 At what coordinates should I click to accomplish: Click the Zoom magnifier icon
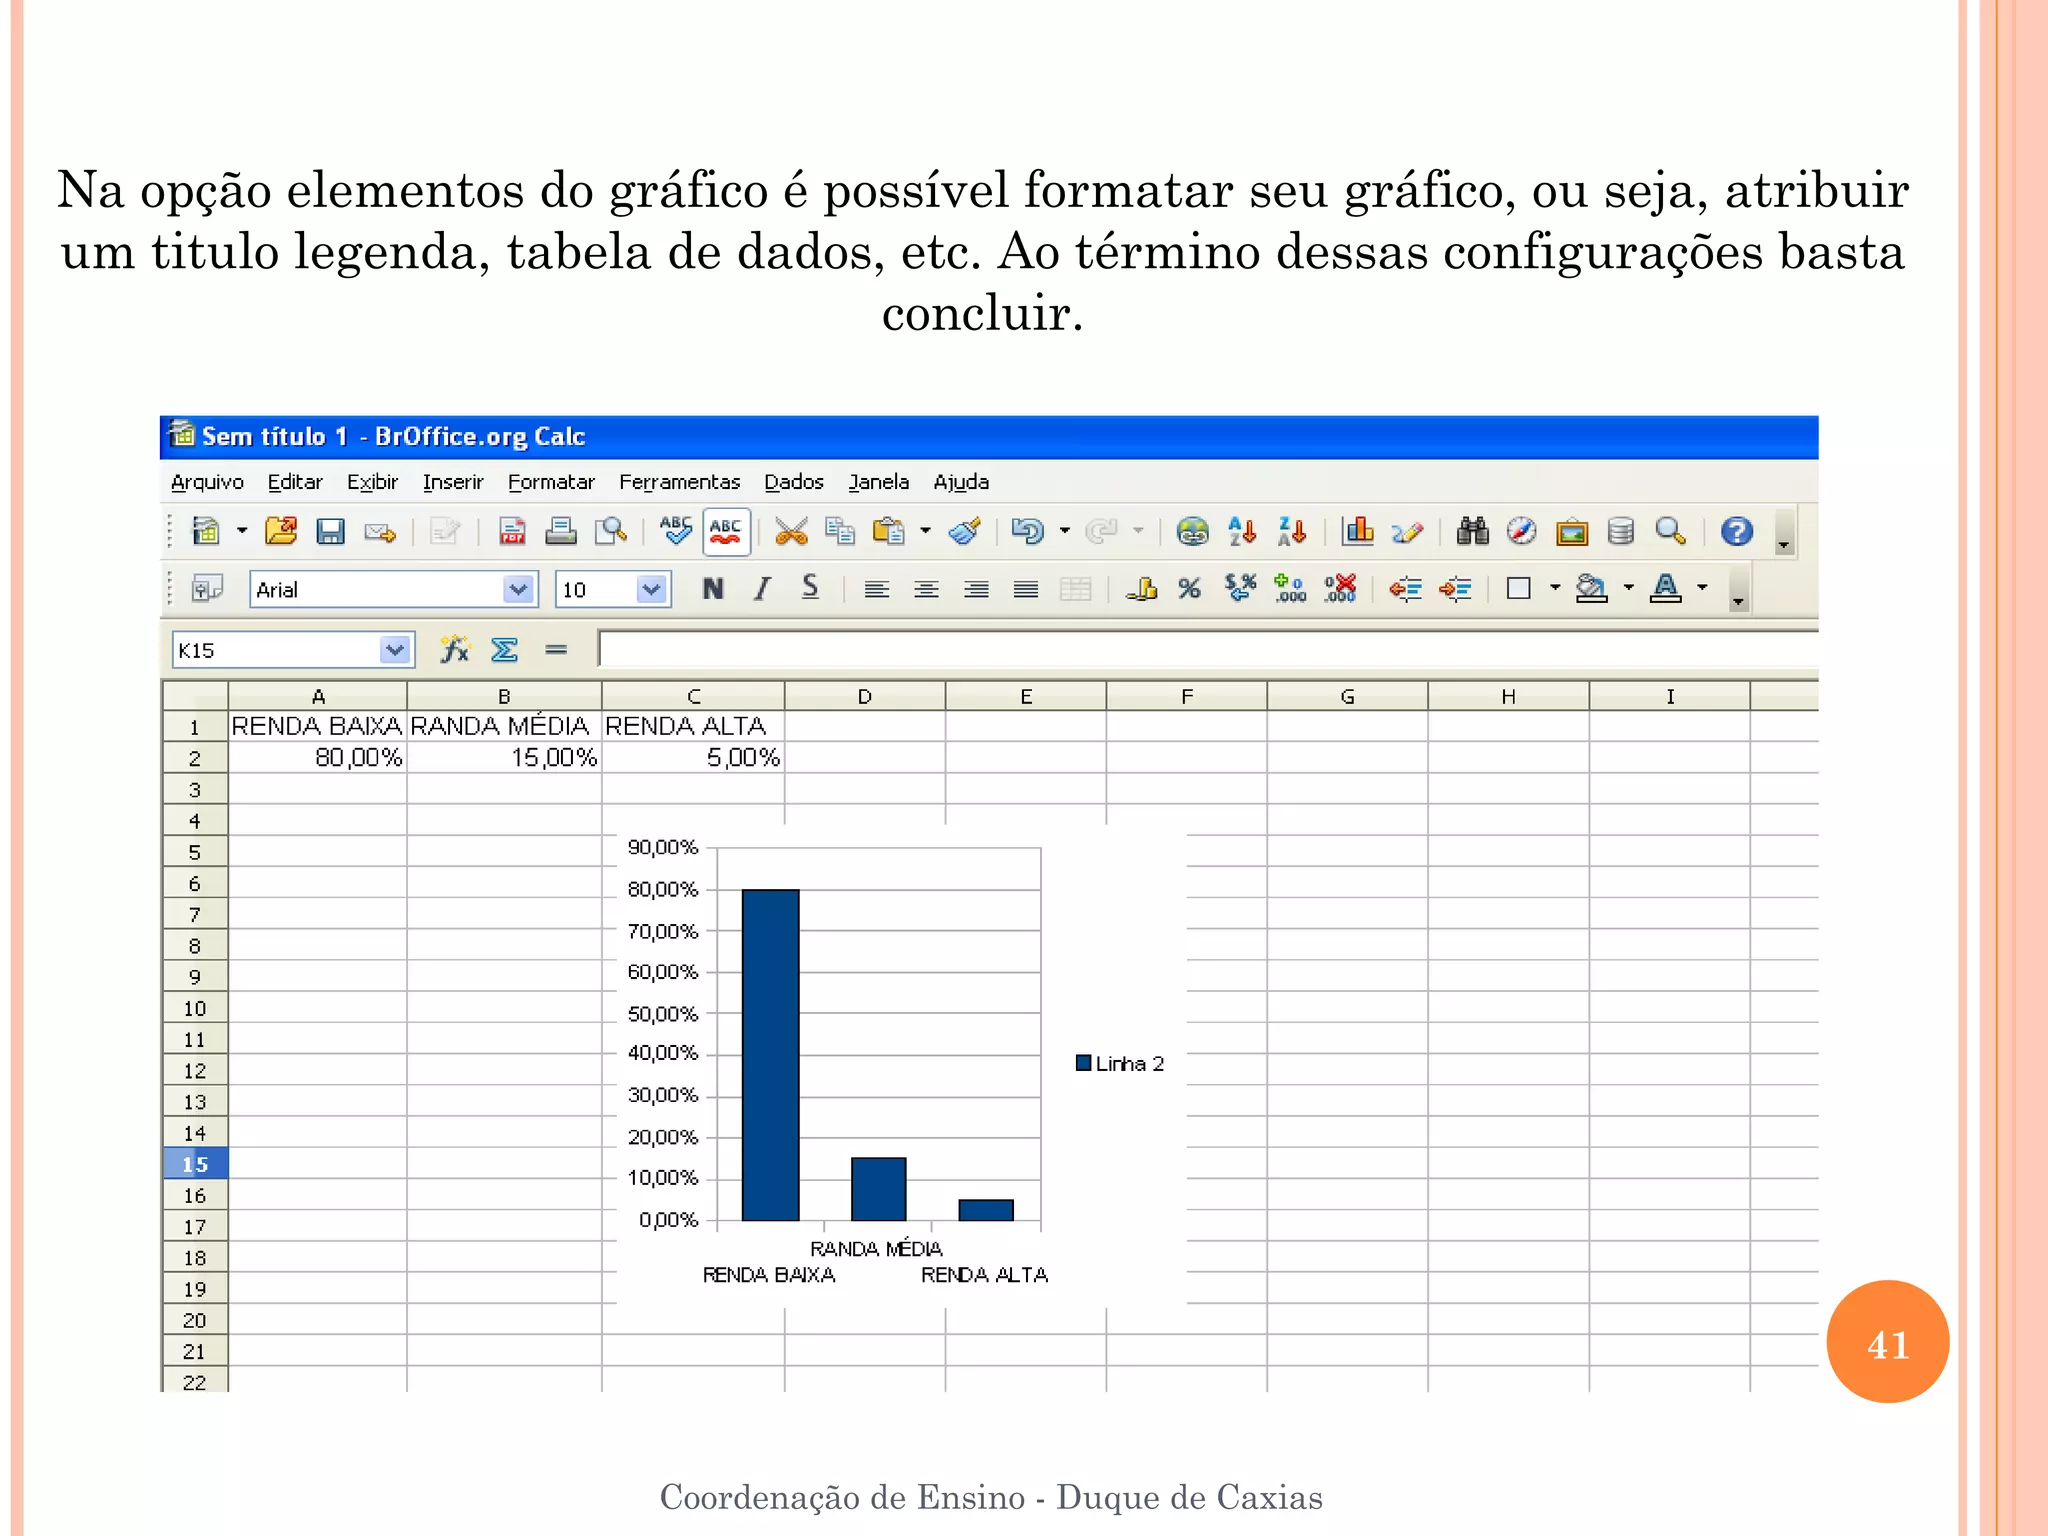click(1670, 531)
